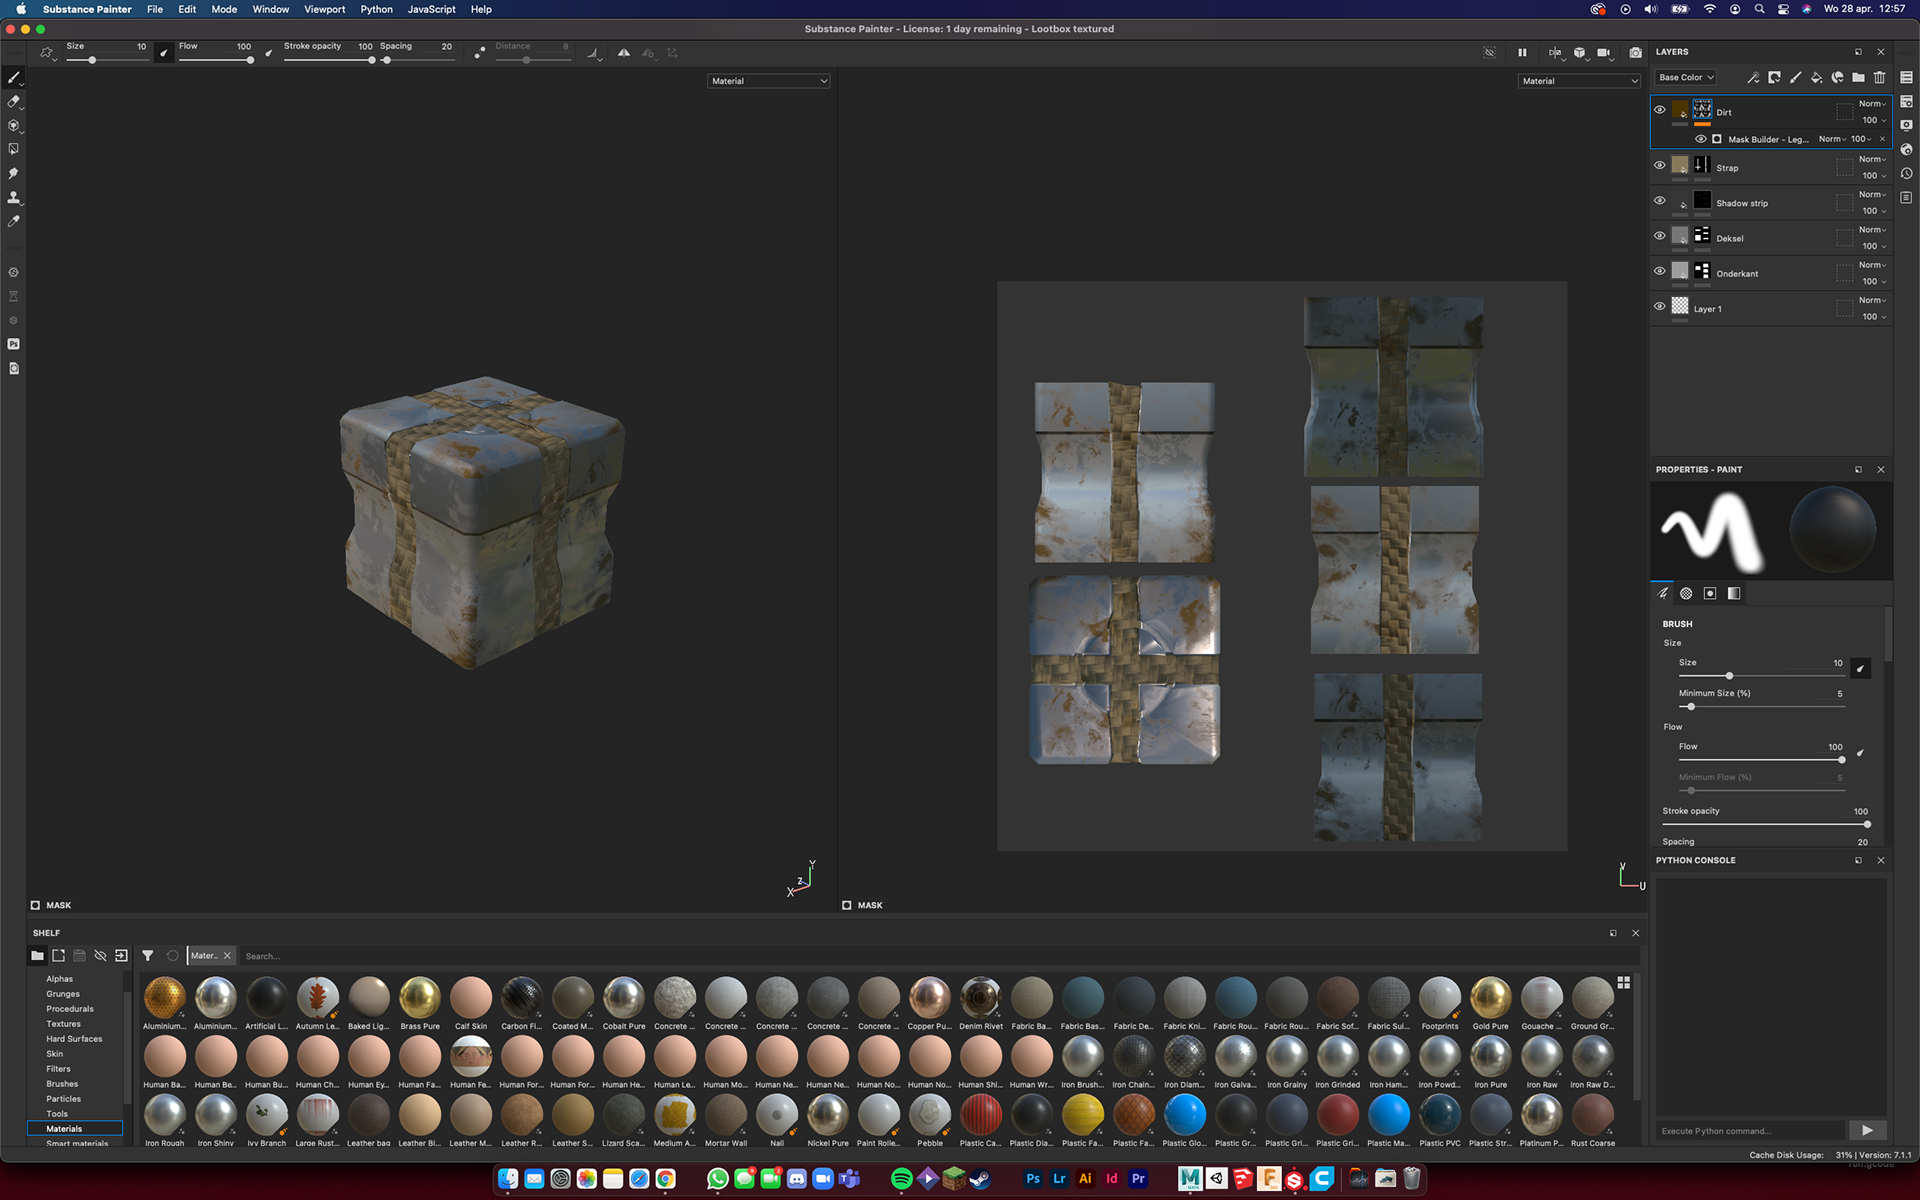Screen dimensions: 1920x1200
Task: Click the Flow slider in Properties panel
Action: 1761,760
